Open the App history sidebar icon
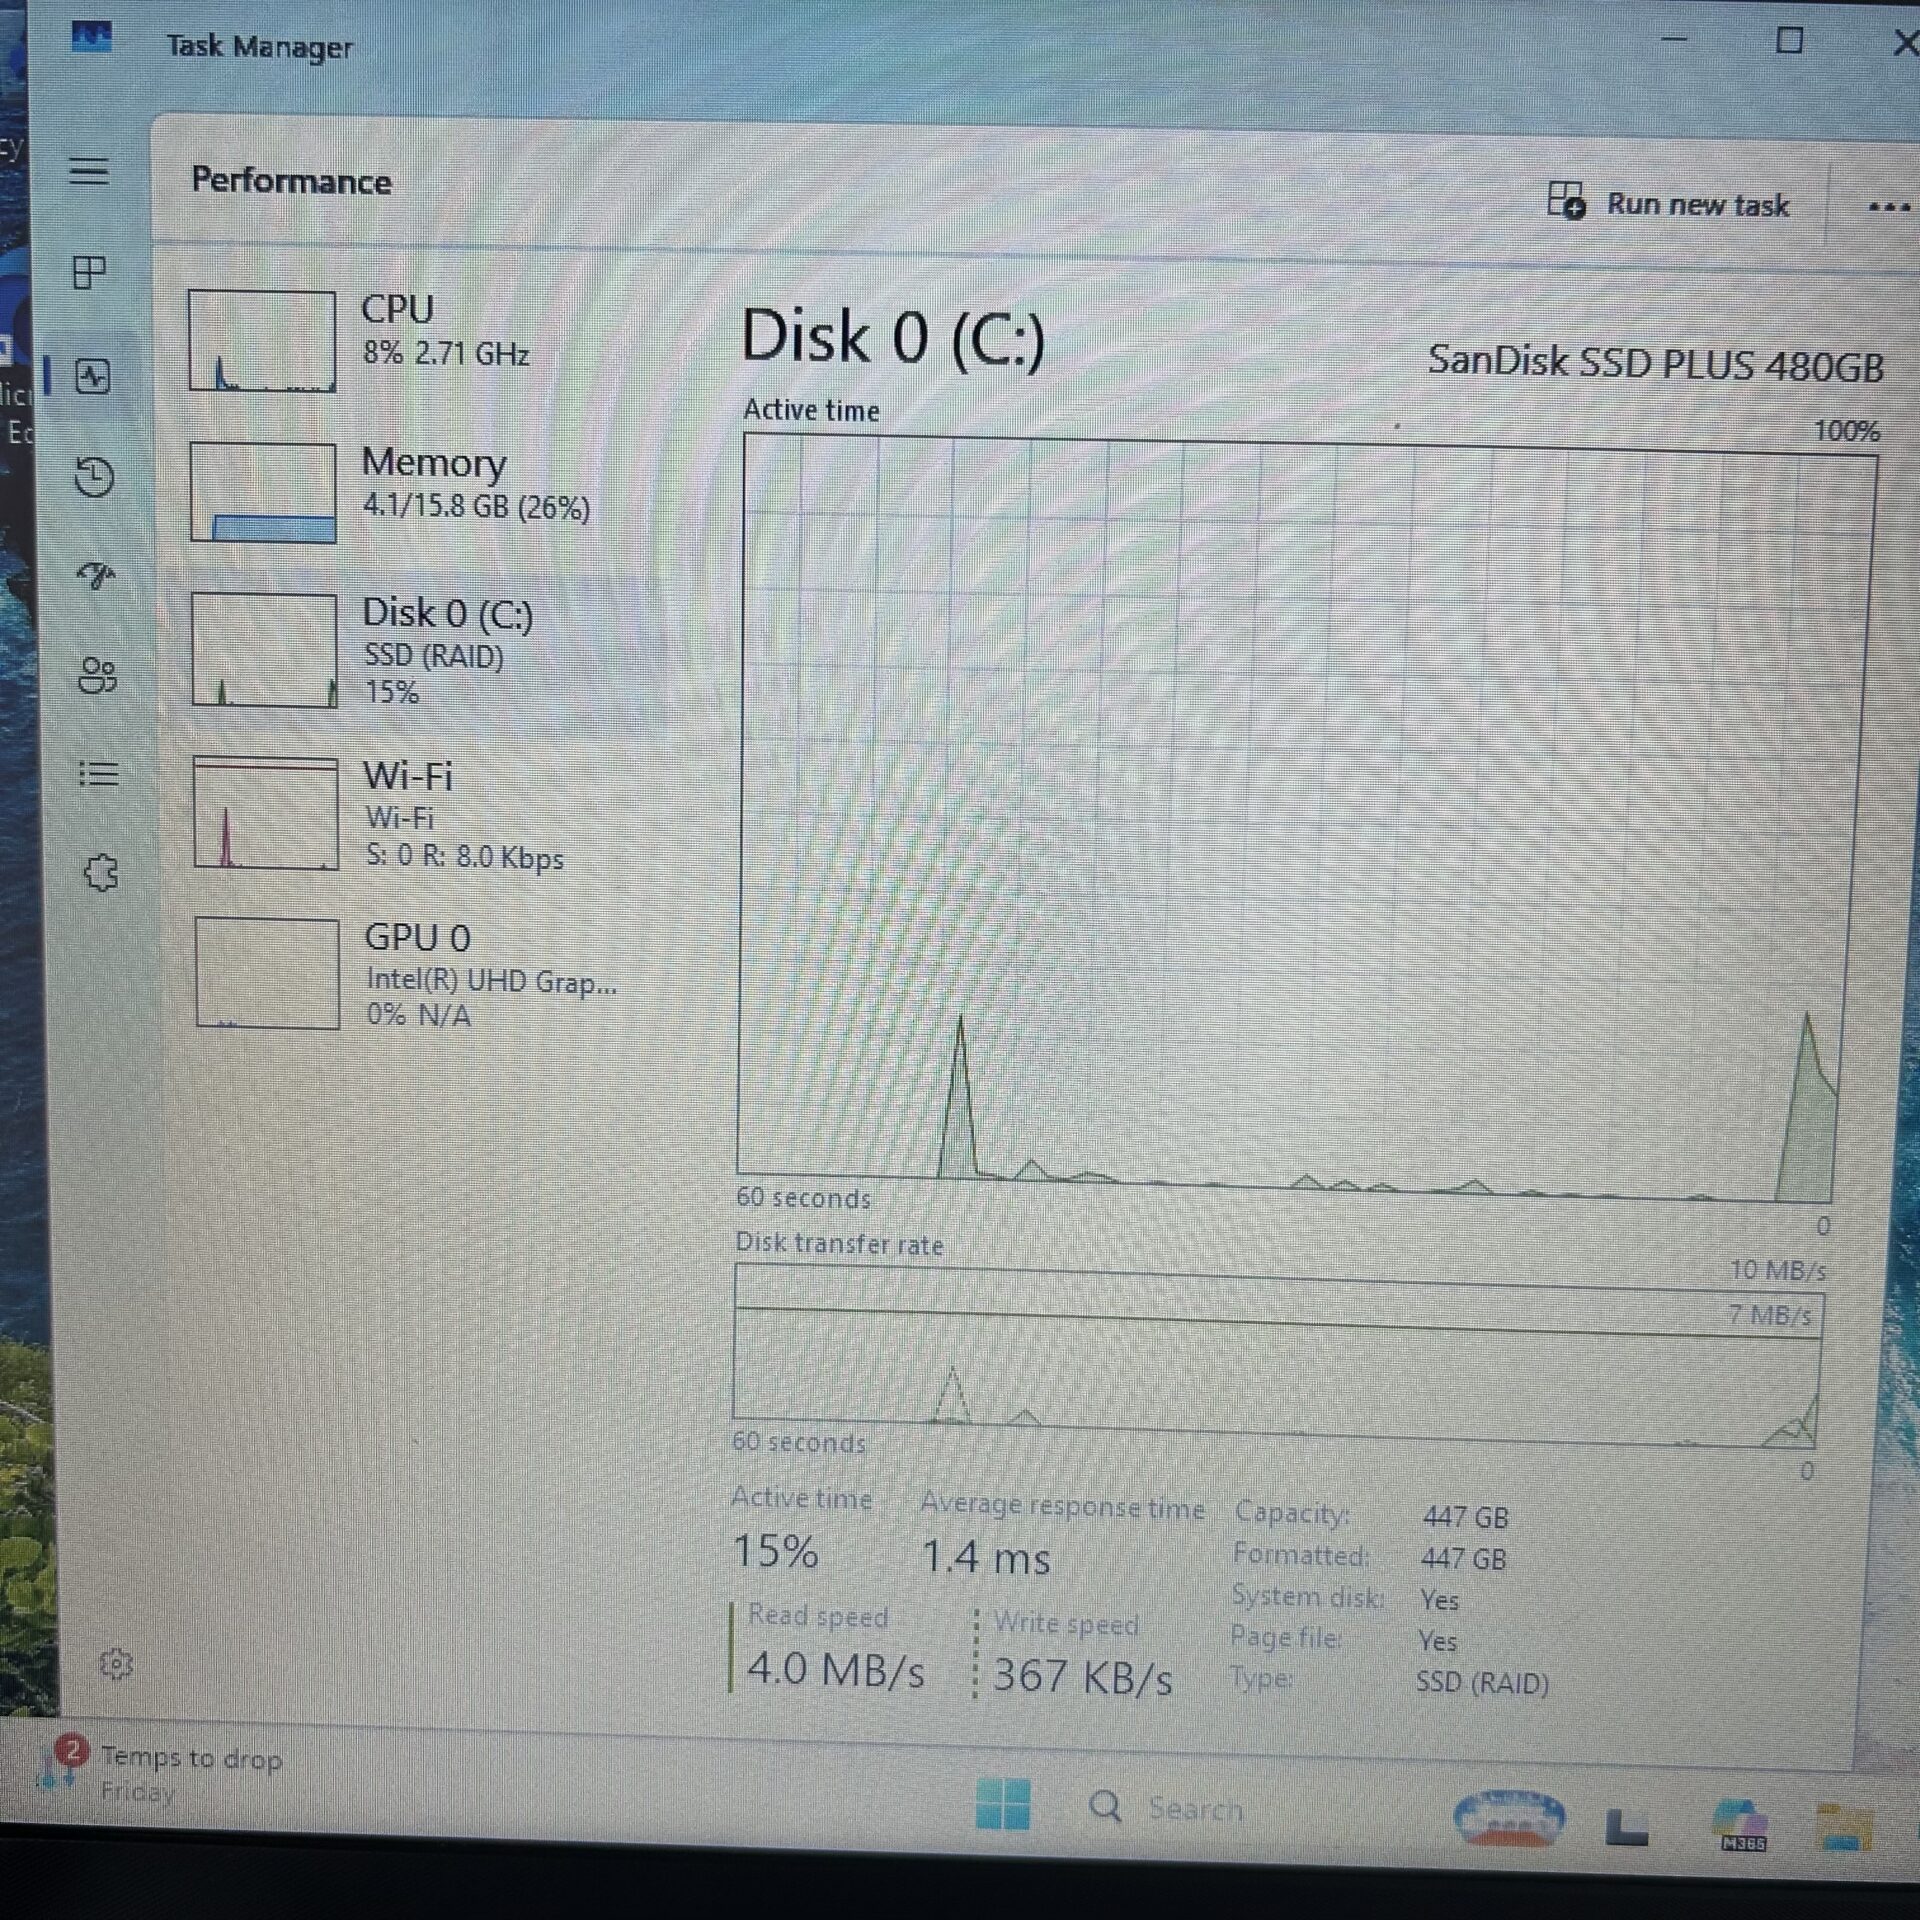Viewport: 1920px width, 1920px height. point(95,476)
